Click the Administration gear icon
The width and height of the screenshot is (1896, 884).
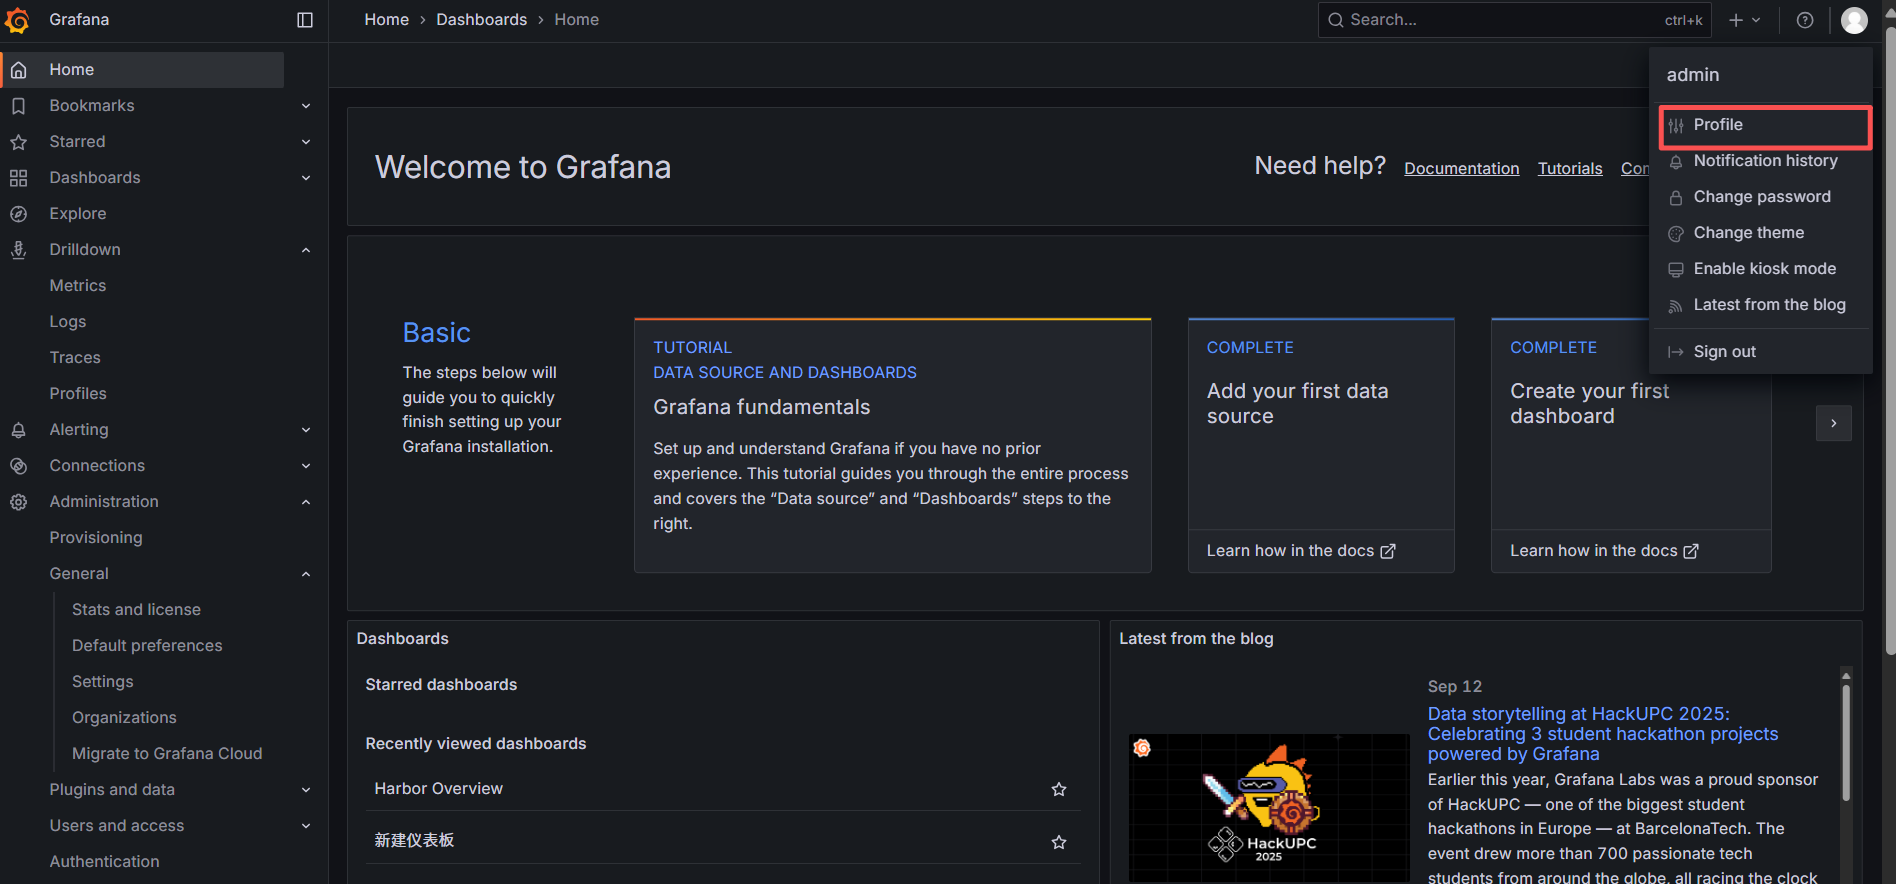18,502
